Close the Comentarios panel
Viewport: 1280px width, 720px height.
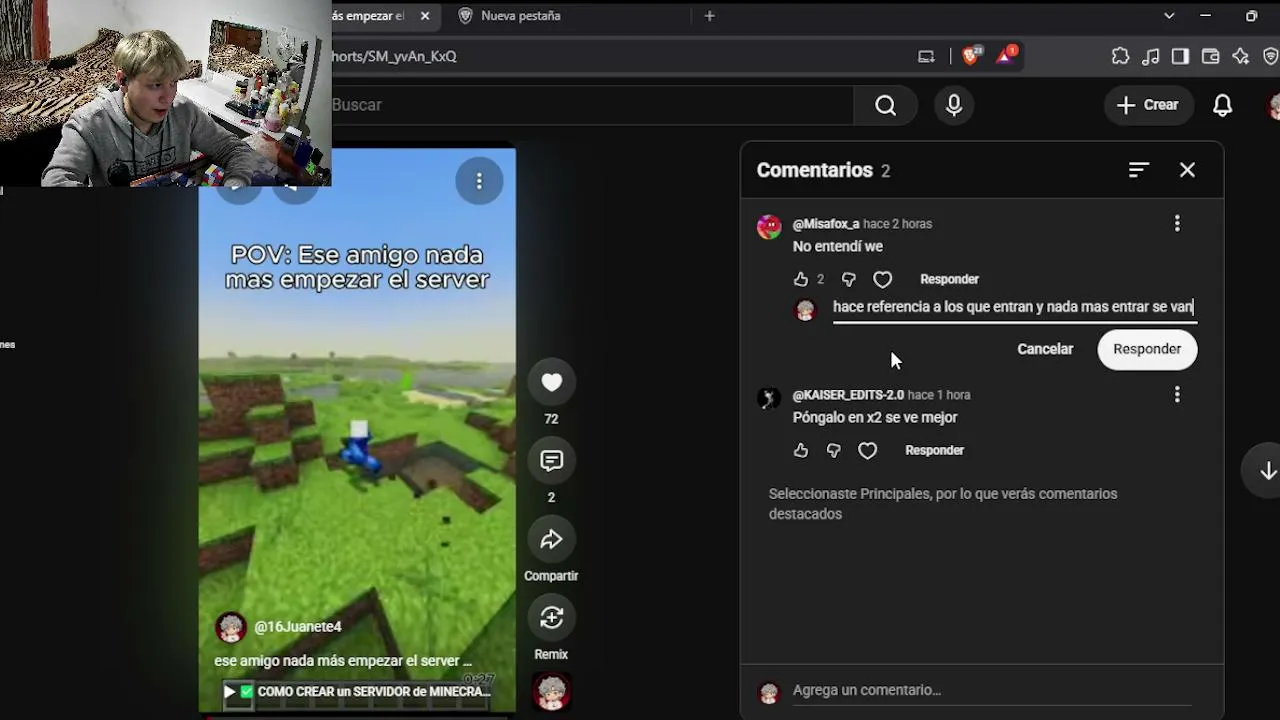click(1187, 170)
